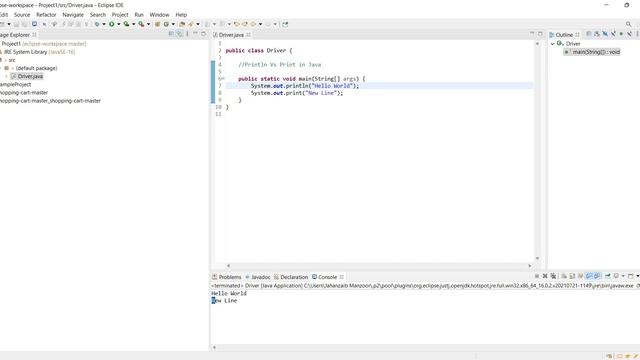Collapse all in Package Explorer toolbar
640x360 pixels.
[x=171, y=34]
